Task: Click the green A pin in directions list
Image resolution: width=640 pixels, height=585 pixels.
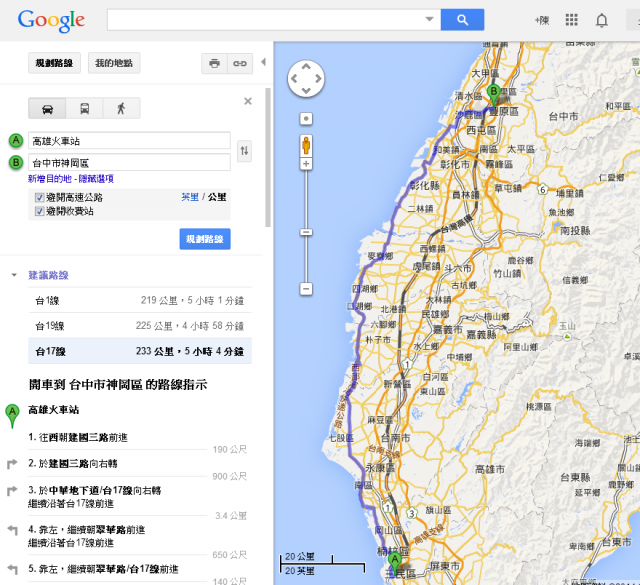Action: tap(12, 416)
